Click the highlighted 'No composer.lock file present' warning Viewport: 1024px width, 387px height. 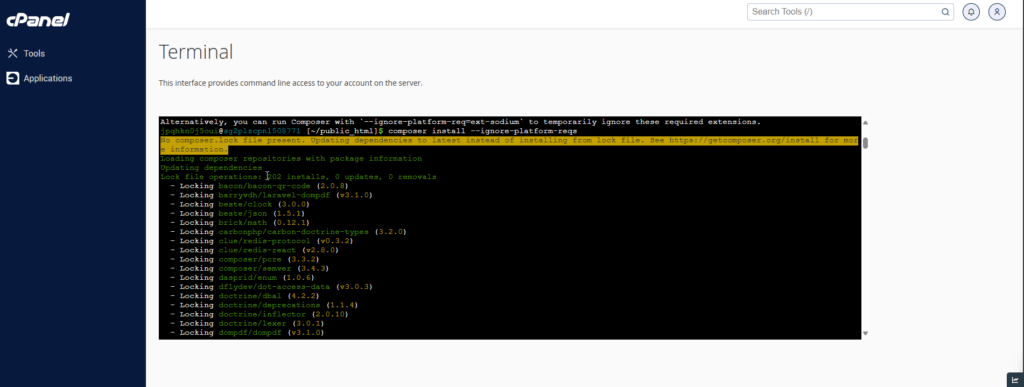pyautogui.click(x=509, y=145)
